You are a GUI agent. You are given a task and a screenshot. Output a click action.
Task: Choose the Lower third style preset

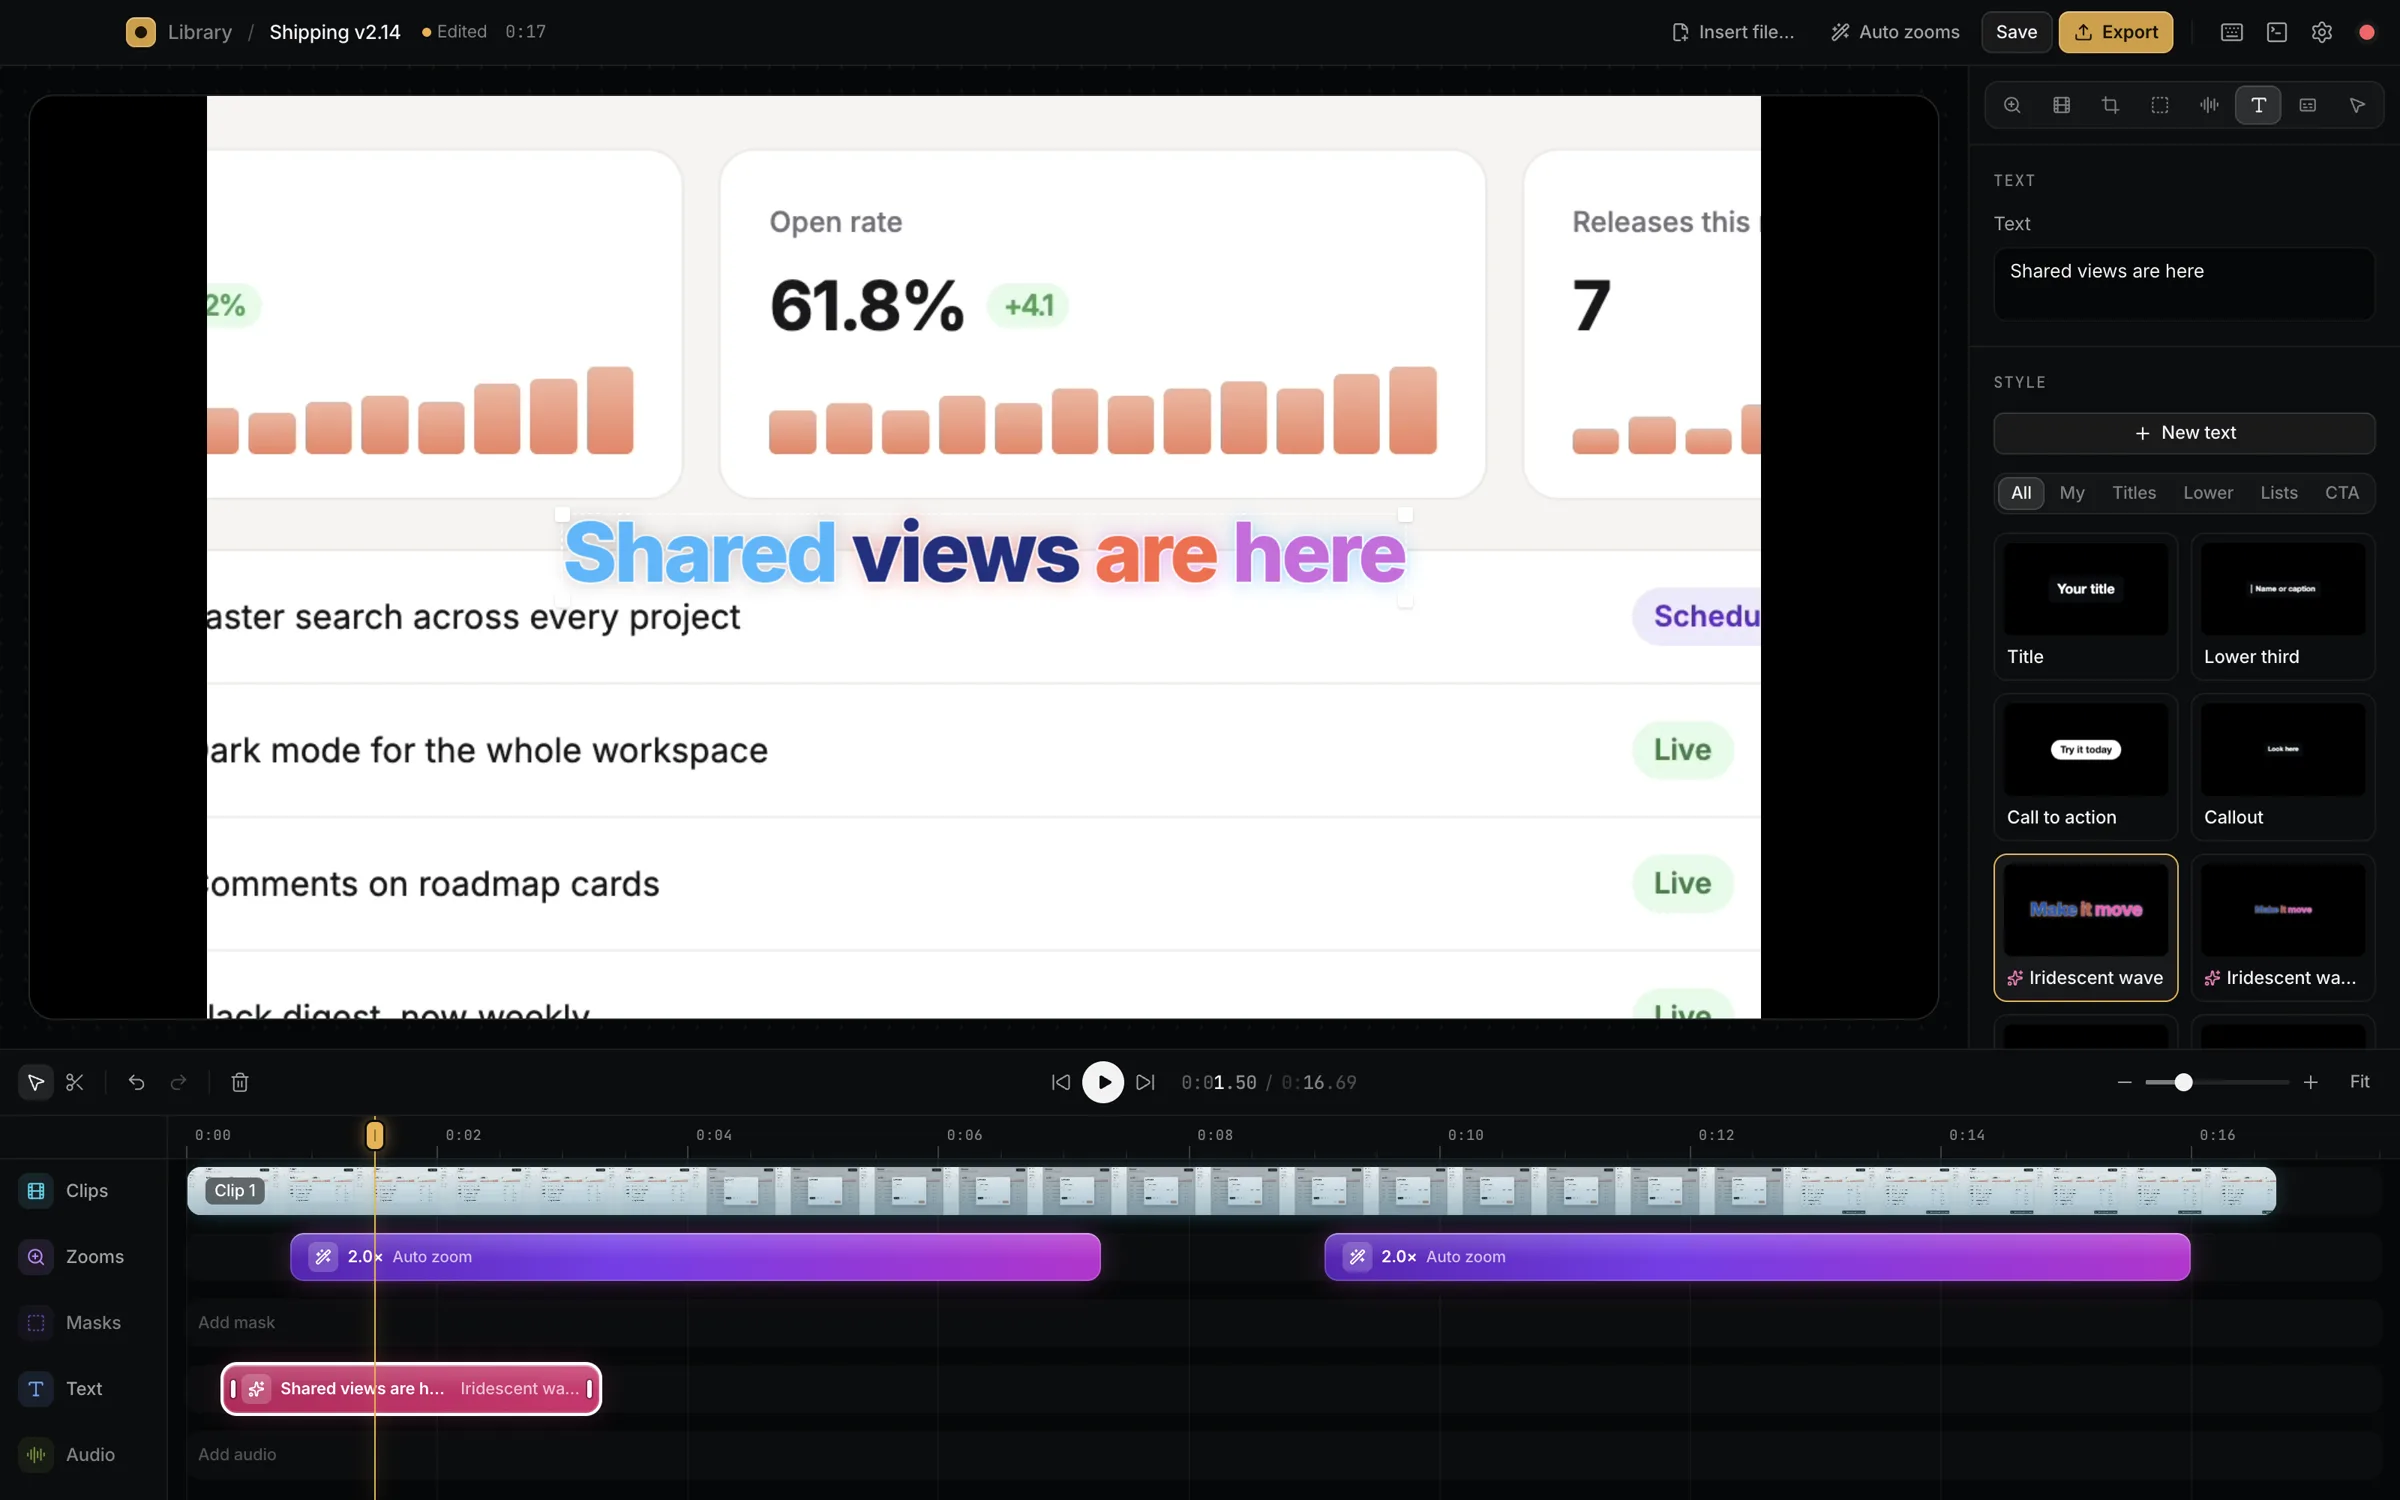click(2283, 606)
